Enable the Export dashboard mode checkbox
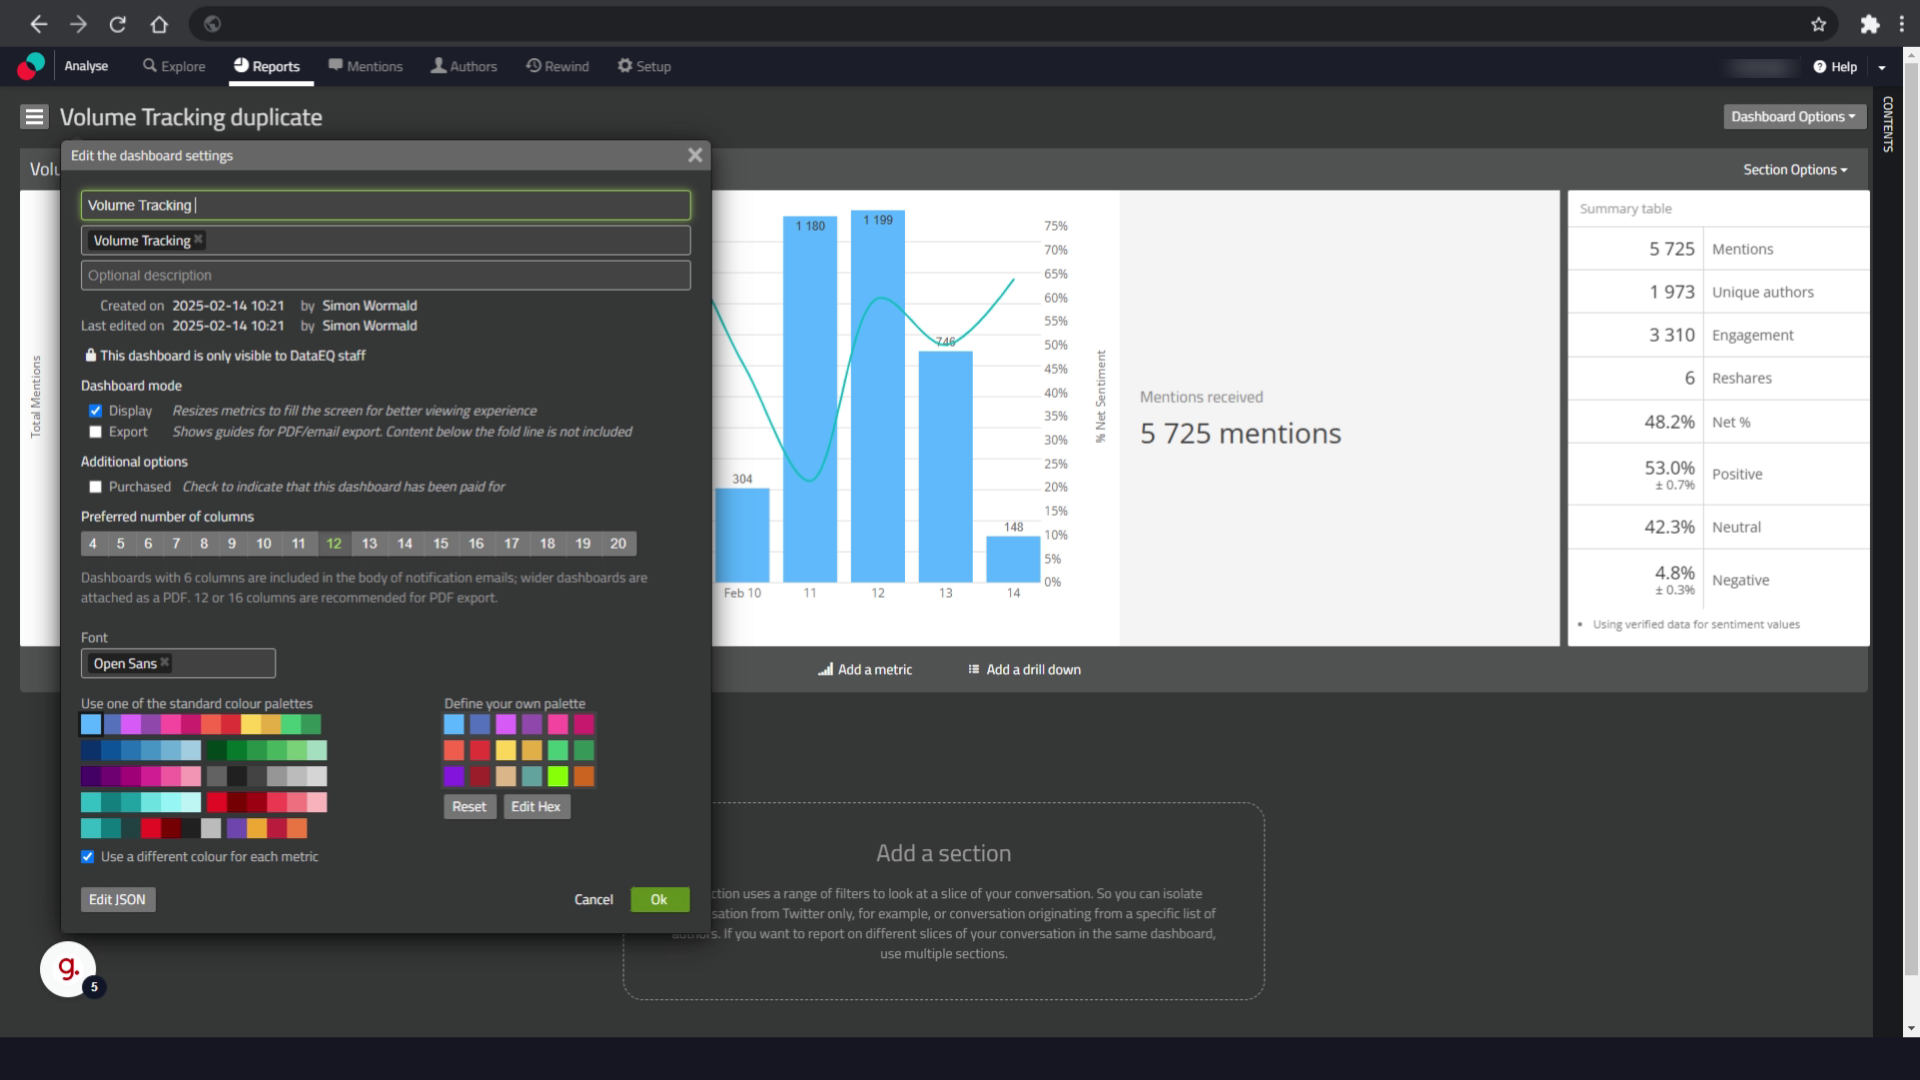The image size is (1920, 1080). click(96, 432)
